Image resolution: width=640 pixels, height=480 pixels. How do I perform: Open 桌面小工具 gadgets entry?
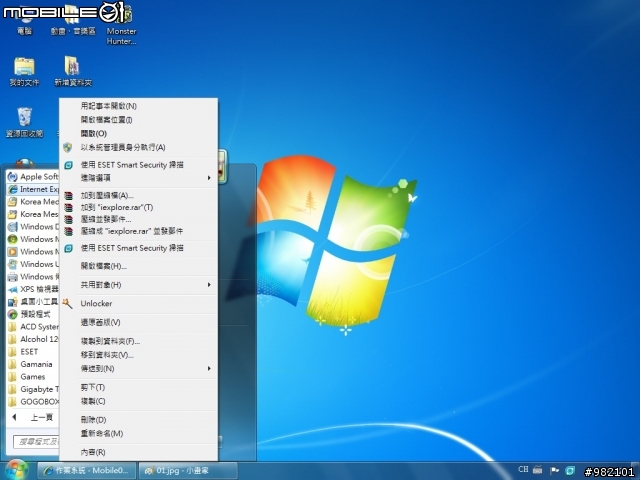pyautogui.click(x=33, y=302)
